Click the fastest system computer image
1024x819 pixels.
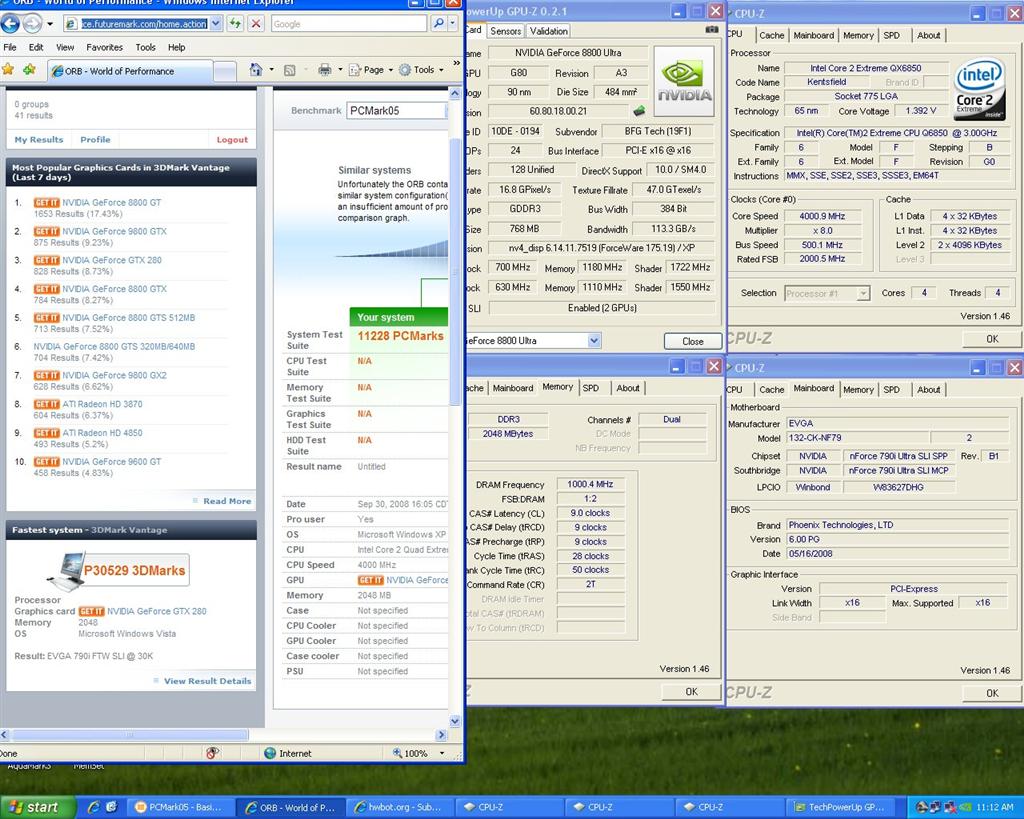pos(67,571)
